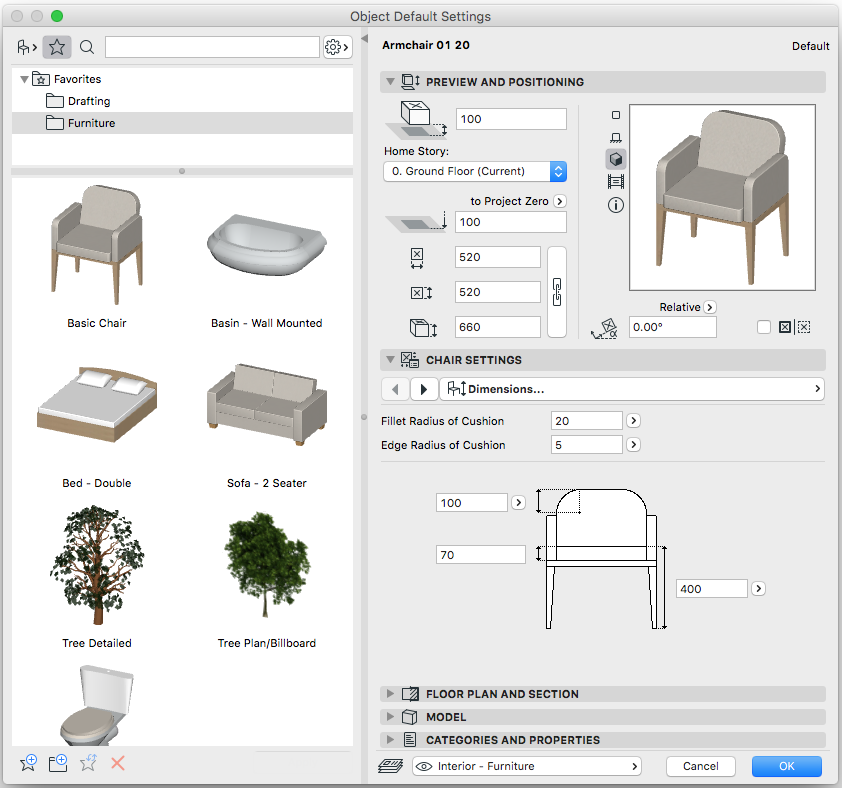Click the OK button
Image resolution: width=842 pixels, height=788 pixels.
point(786,766)
